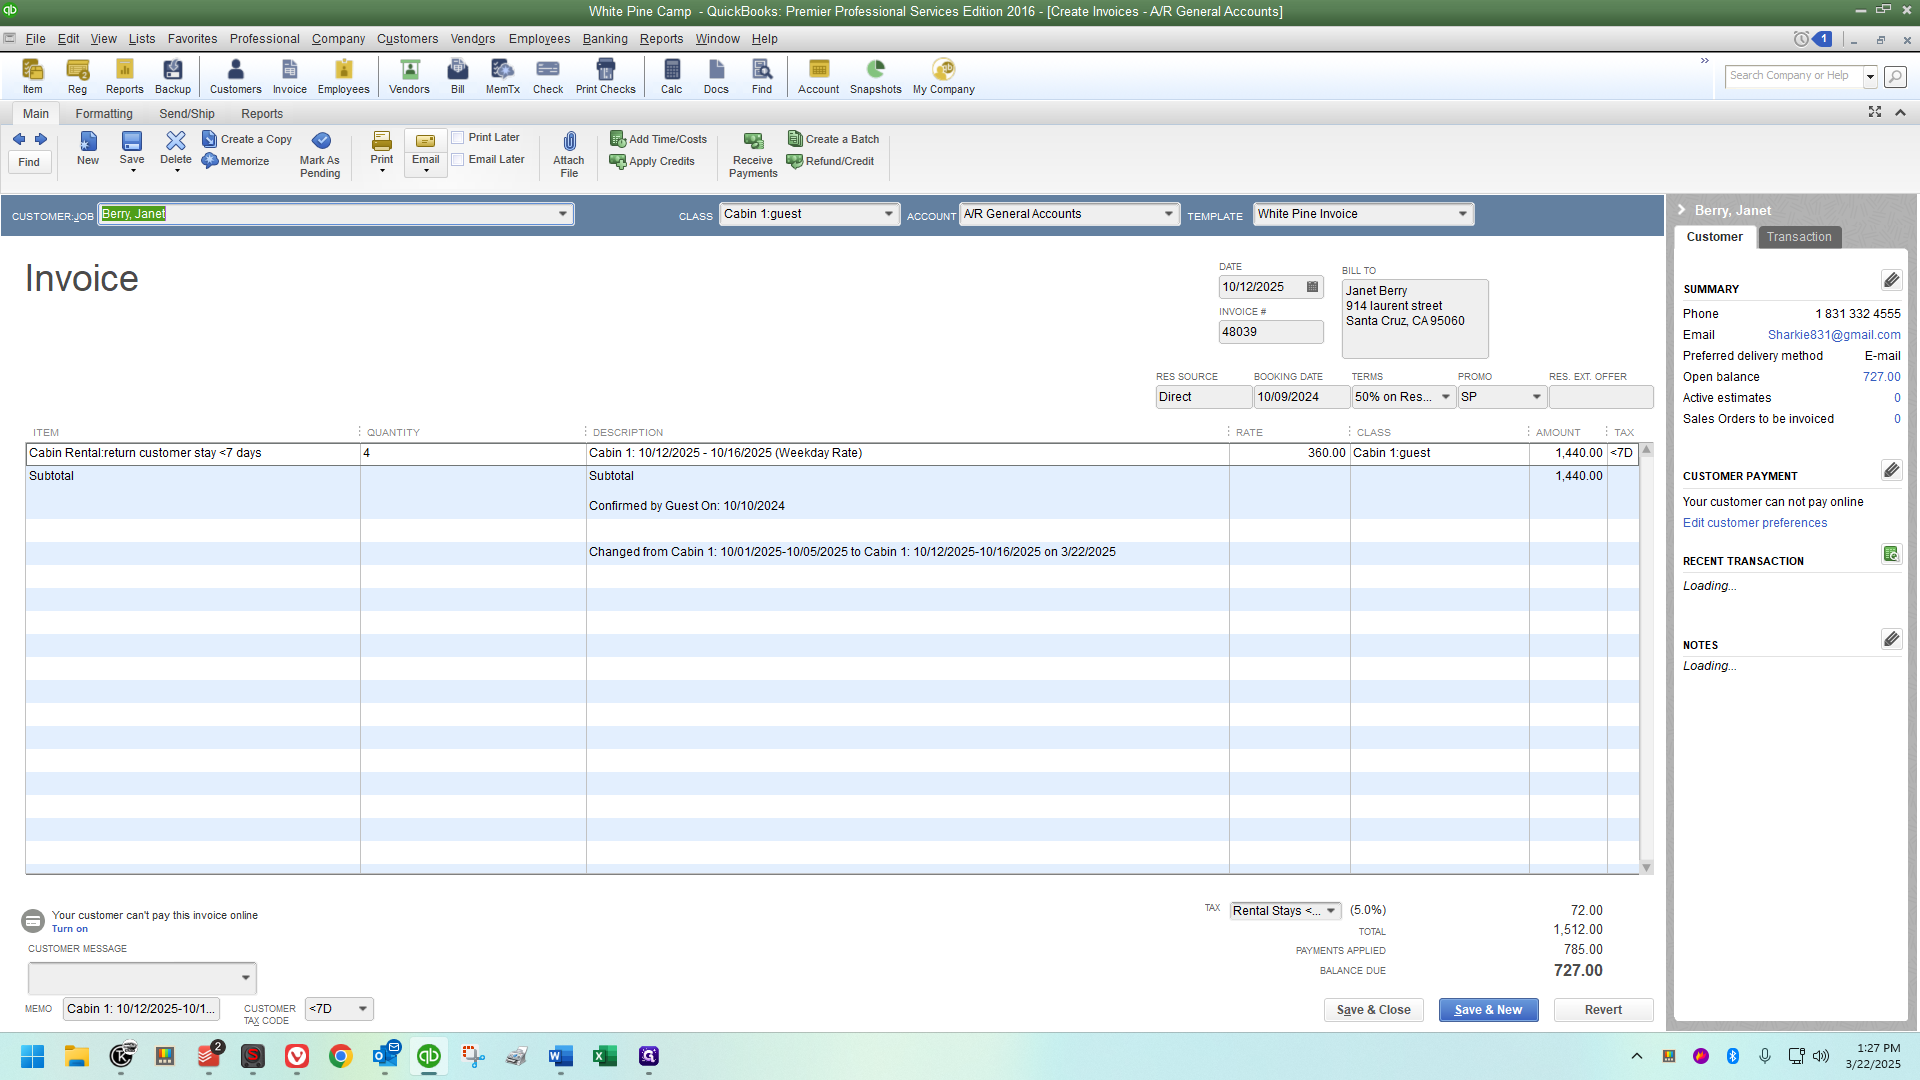1920x1080 pixels.
Task: Create a New invoice from ribbon
Action: tap(88, 148)
